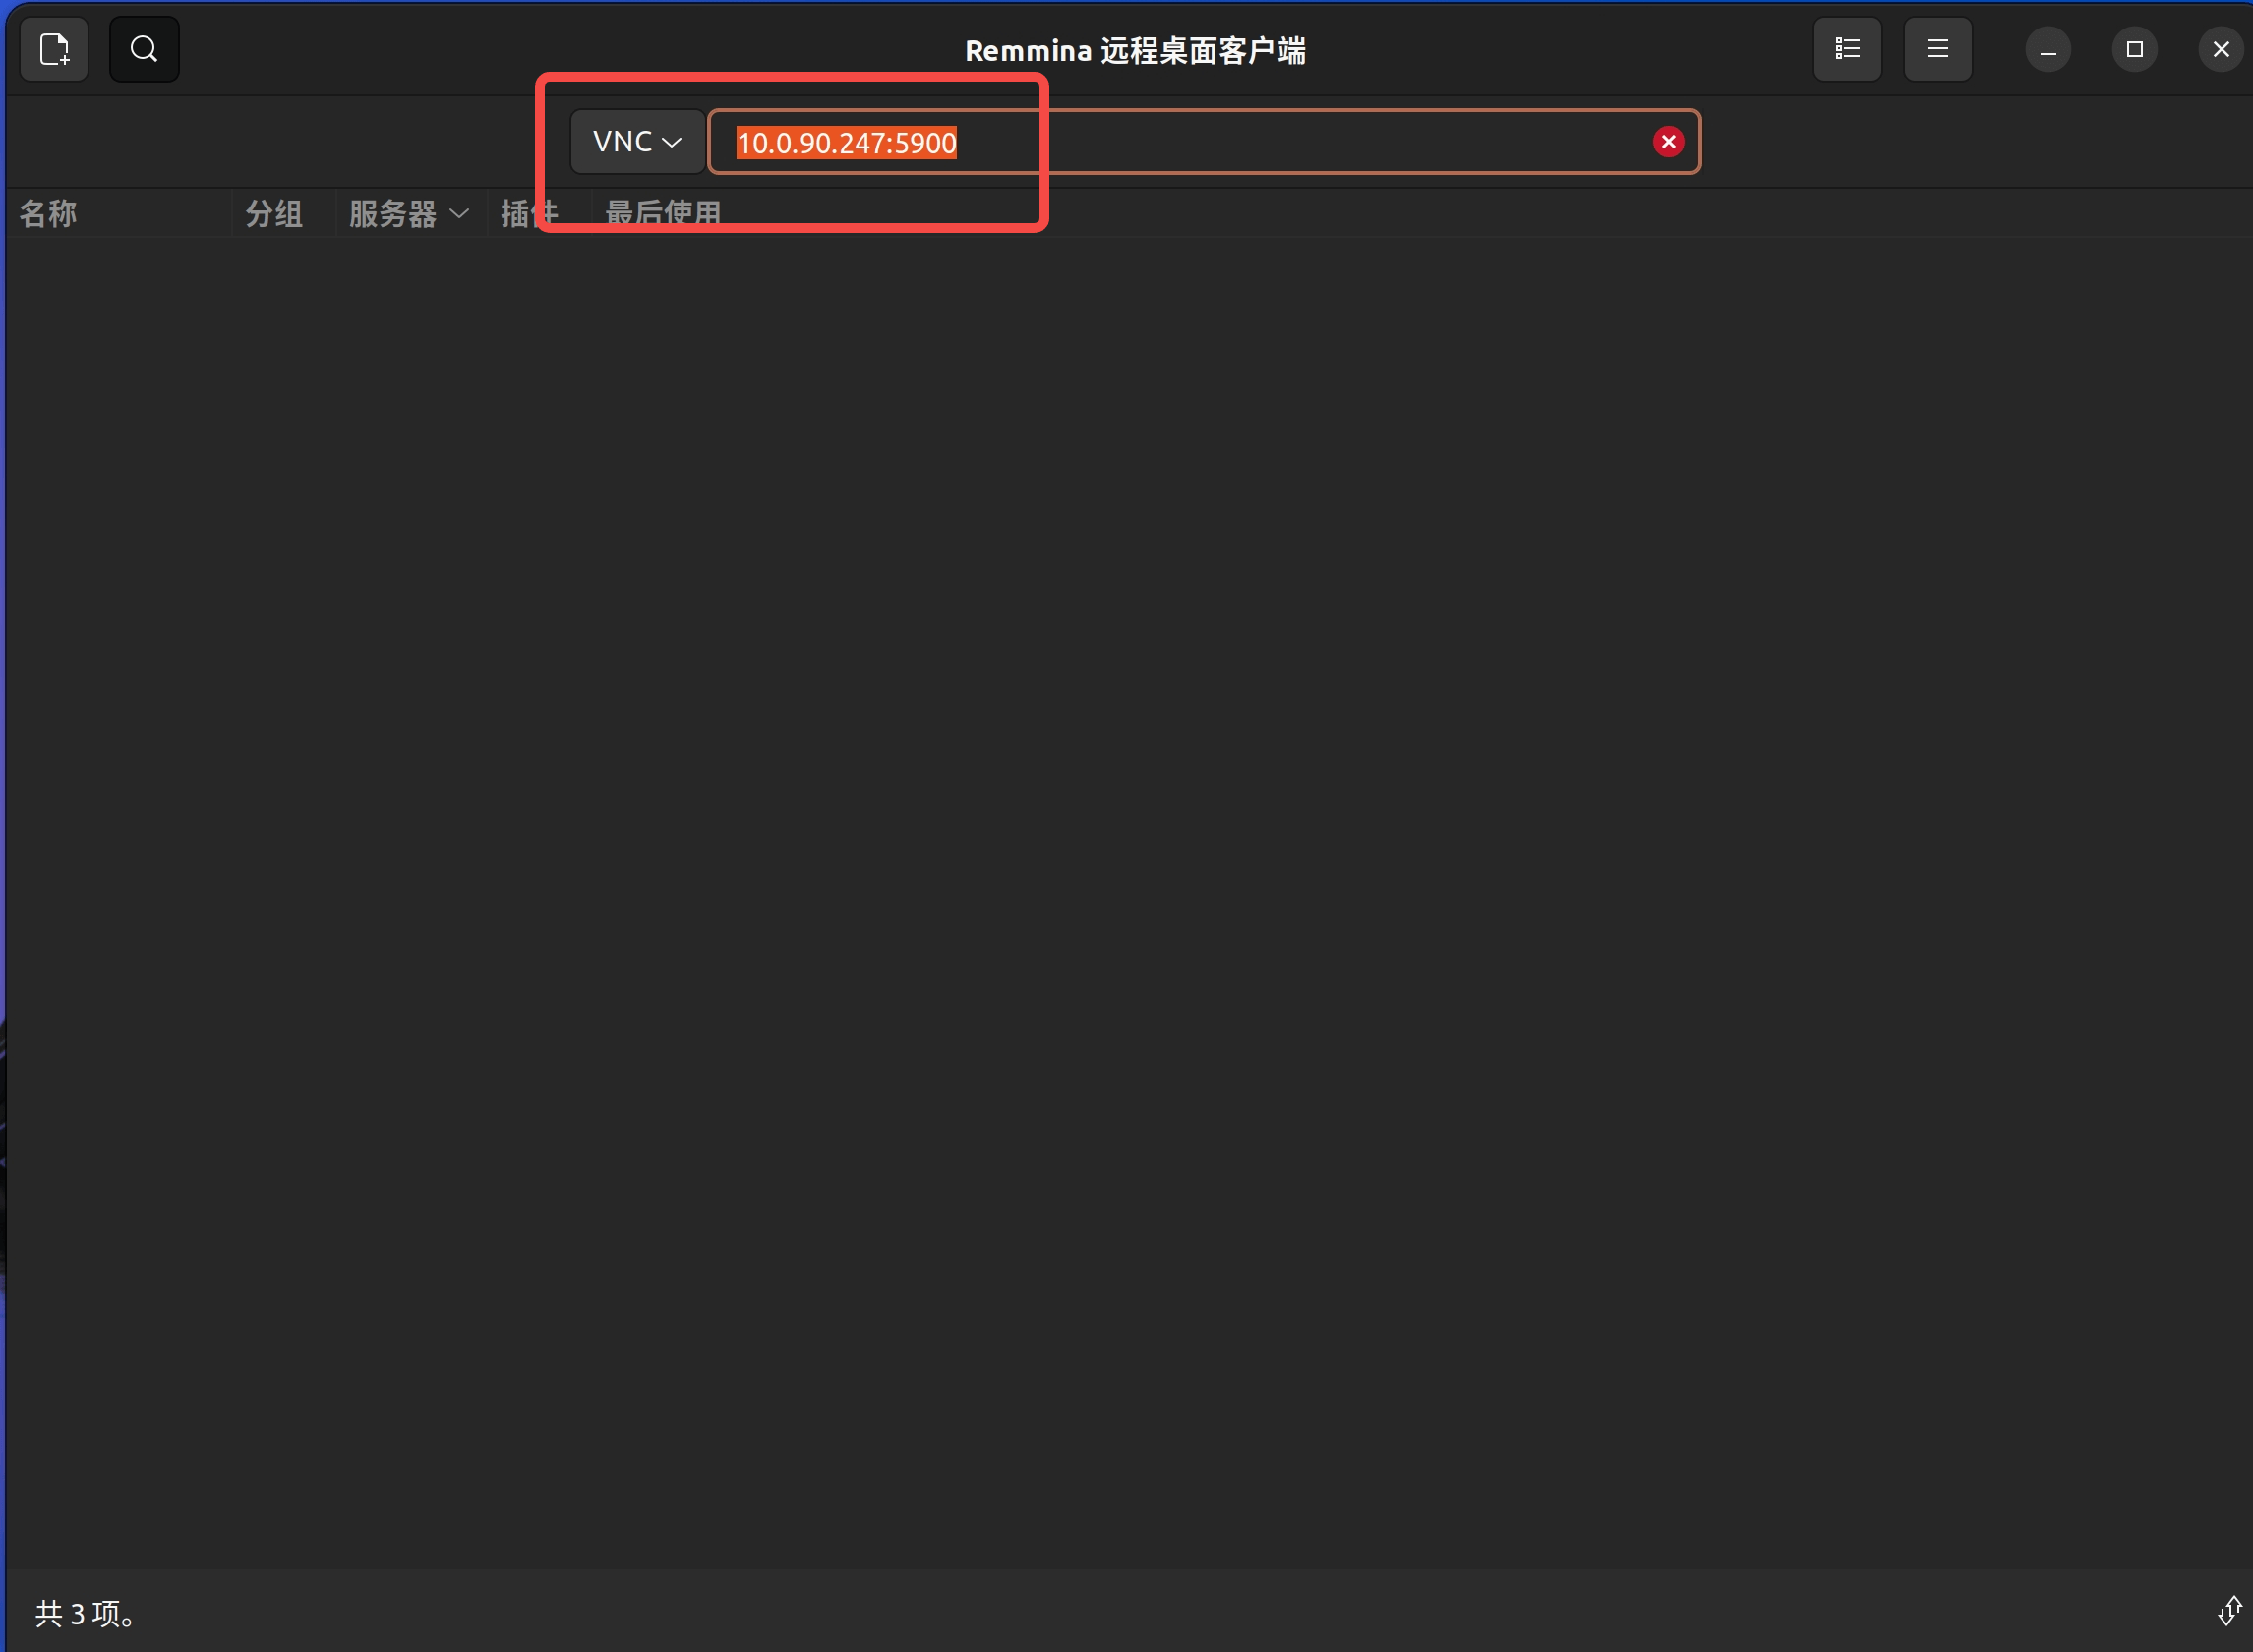Sort connections by 分组 column

[273, 213]
